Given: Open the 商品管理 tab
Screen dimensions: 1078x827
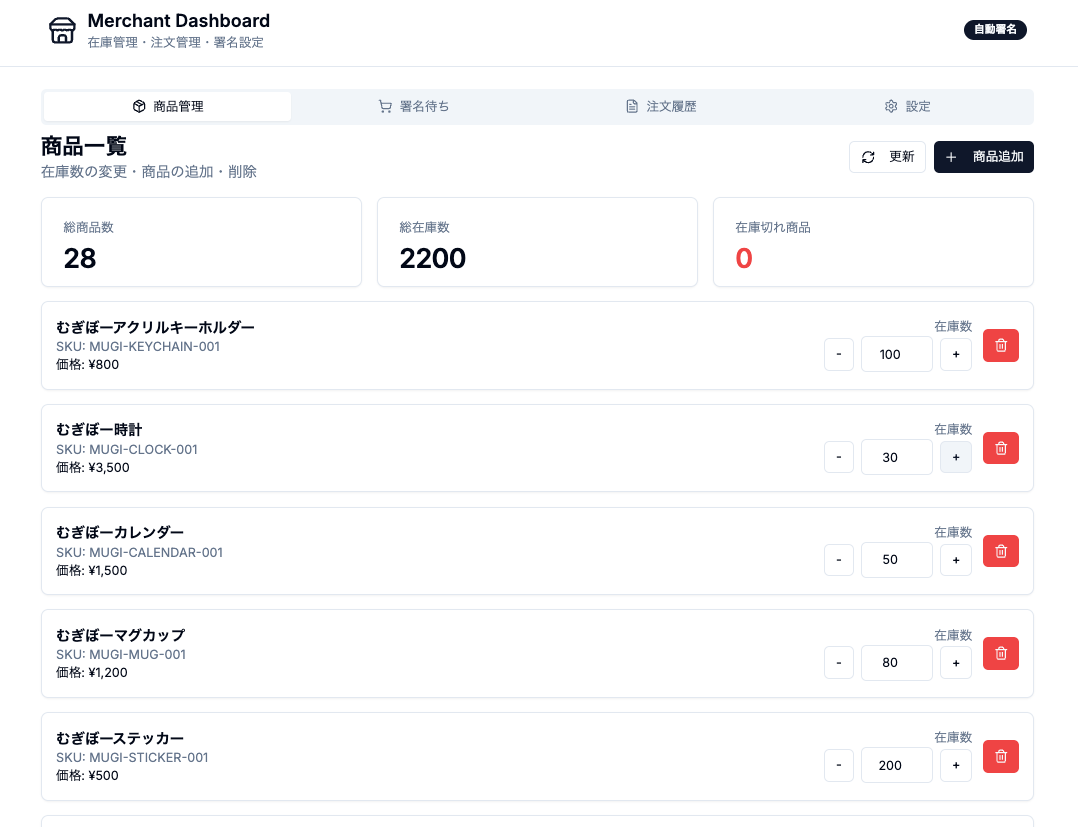Looking at the screenshot, I should coord(167,106).
